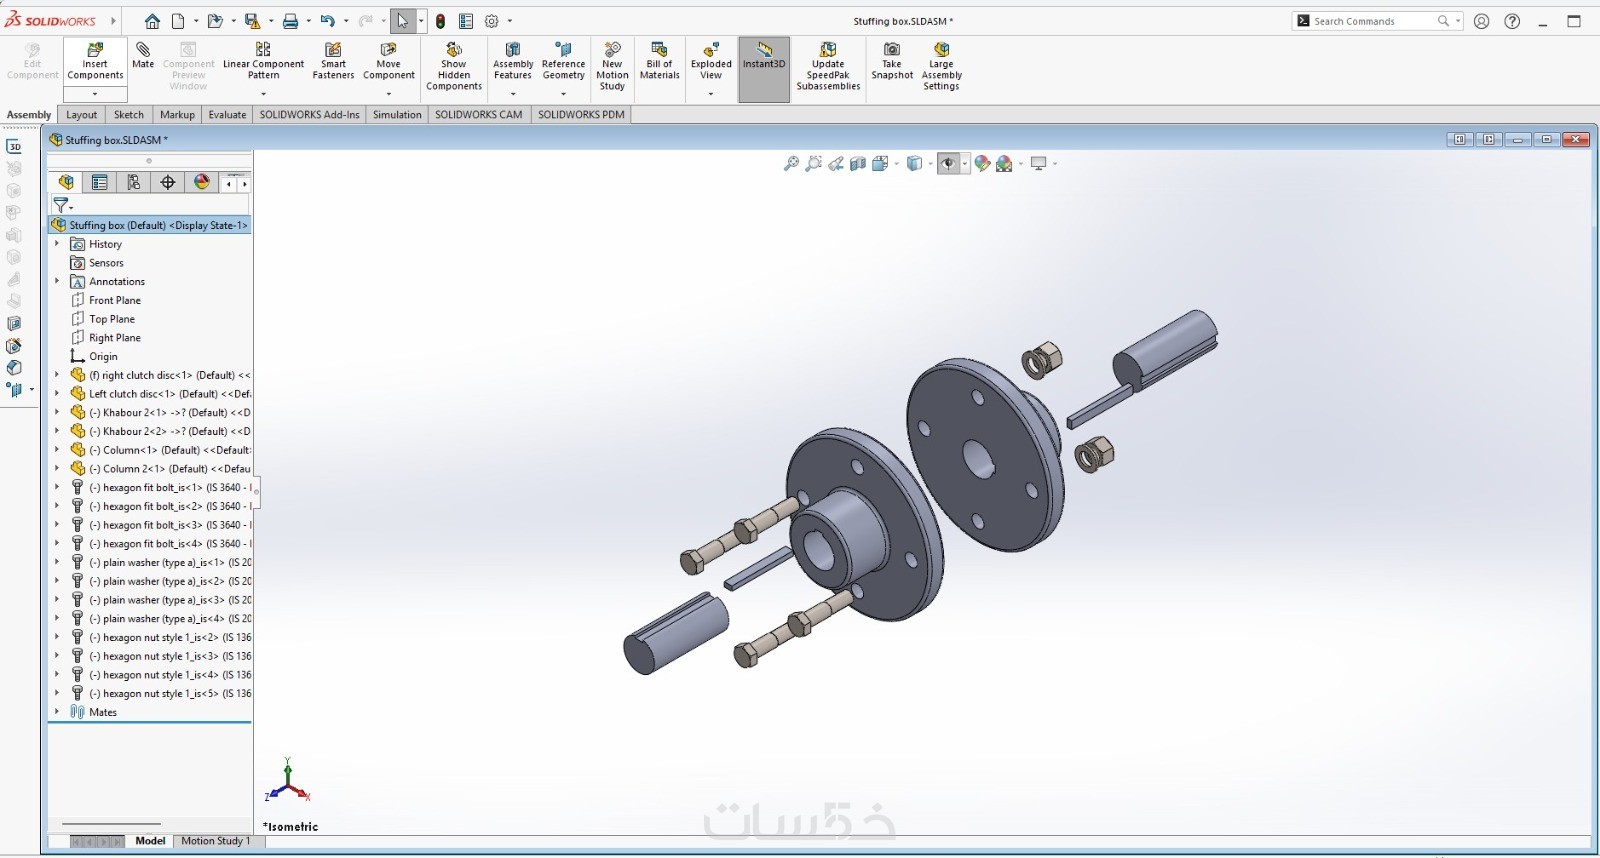Screen dimensions: 1600x858
Task: Click Zoom to Fit magnifier icon
Action: [791, 163]
